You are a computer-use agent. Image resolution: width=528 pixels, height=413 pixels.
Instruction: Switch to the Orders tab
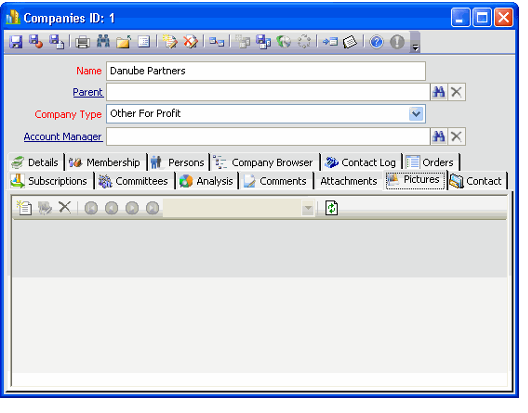[x=431, y=162]
